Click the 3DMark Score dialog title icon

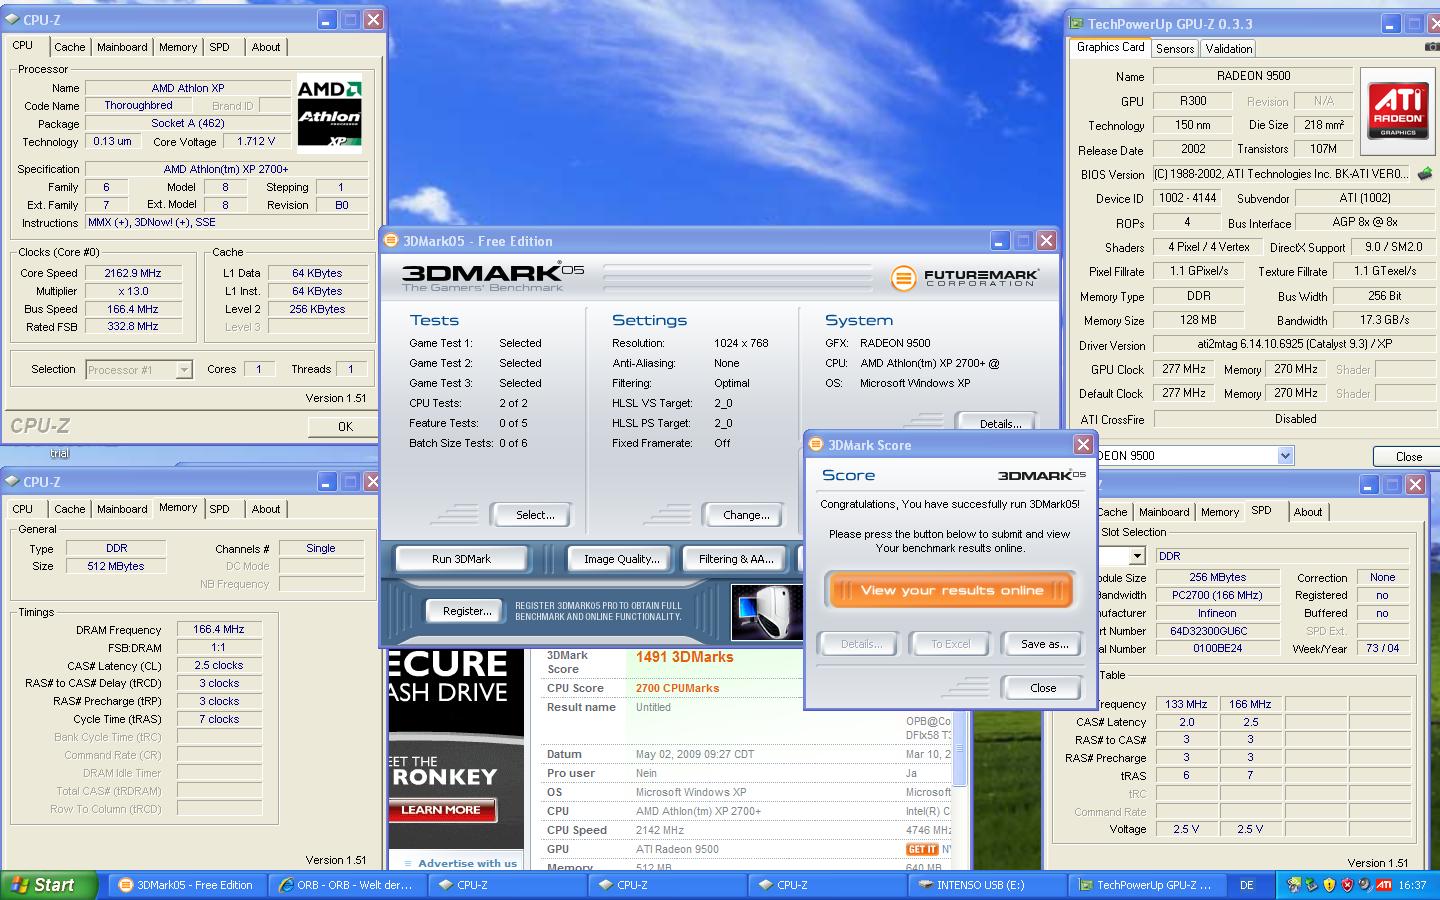[x=815, y=444]
